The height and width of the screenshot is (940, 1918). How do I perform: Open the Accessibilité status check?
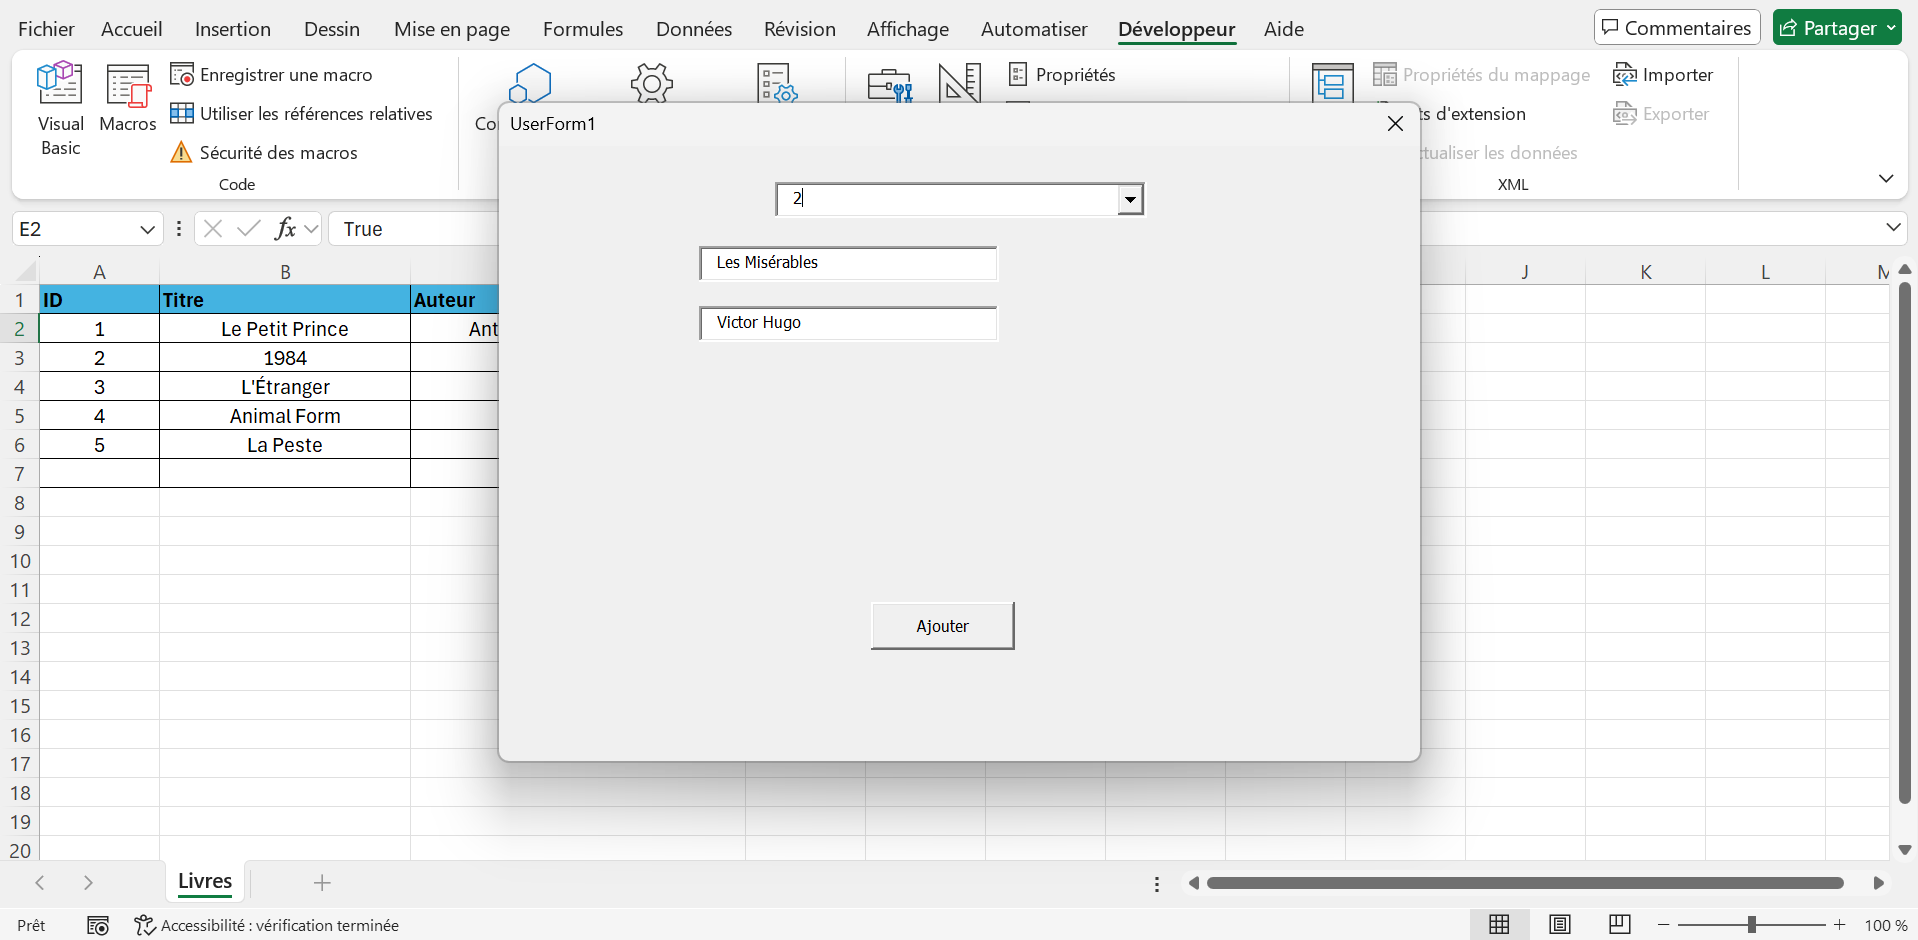coord(266,926)
